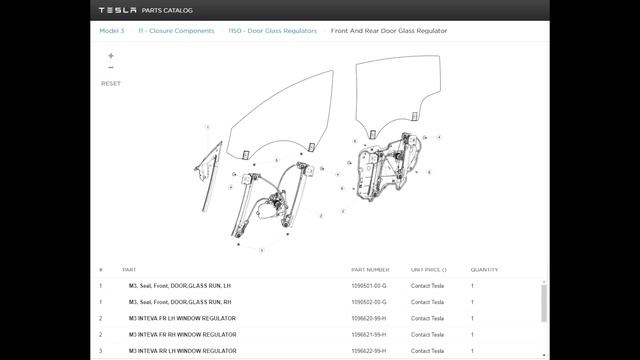Screen dimensions: 640x360
Task: Click Contact Tesla in the GLASS RUN, RH row
Action: pos(427,302)
